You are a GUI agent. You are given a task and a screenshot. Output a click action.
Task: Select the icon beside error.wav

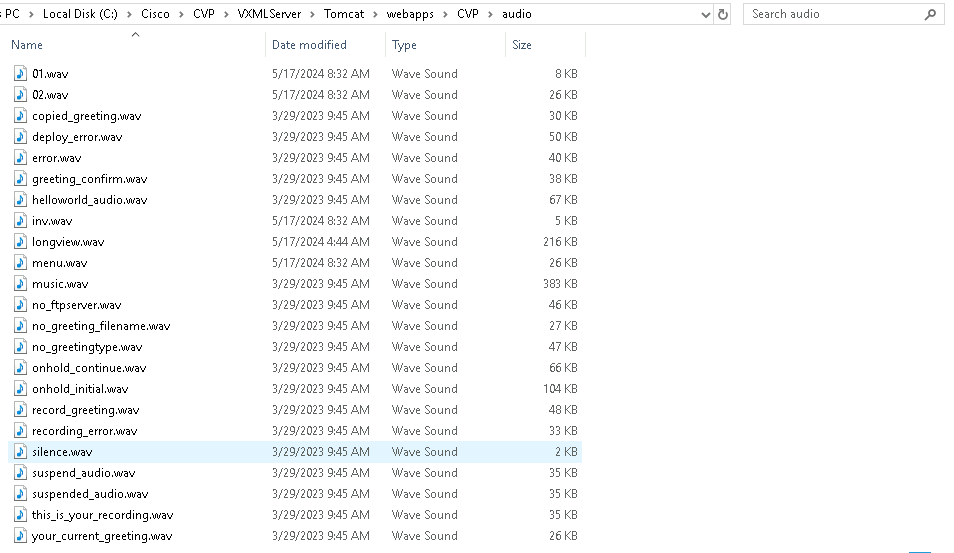pos(21,158)
